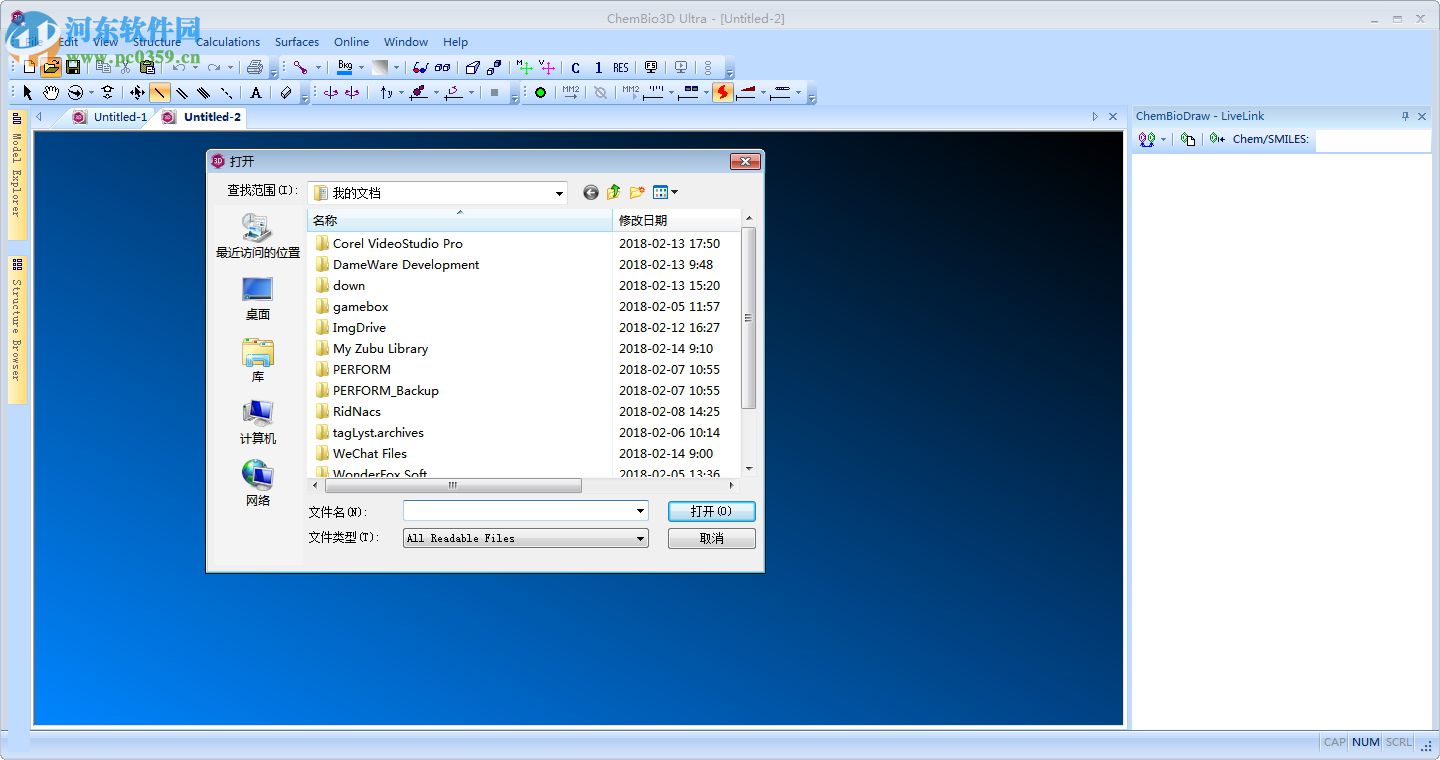Click the green circle run calculation icon
The width and height of the screenshot is (1440, 760).
(x=540, y=93)
